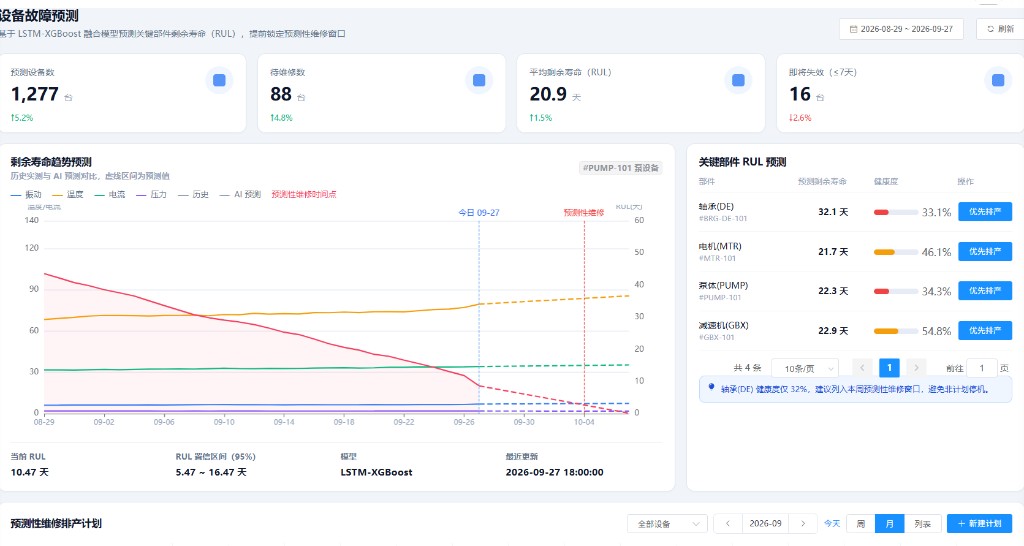
Task: Go to previous month before 2026-09
Action: tap(728, 524)
